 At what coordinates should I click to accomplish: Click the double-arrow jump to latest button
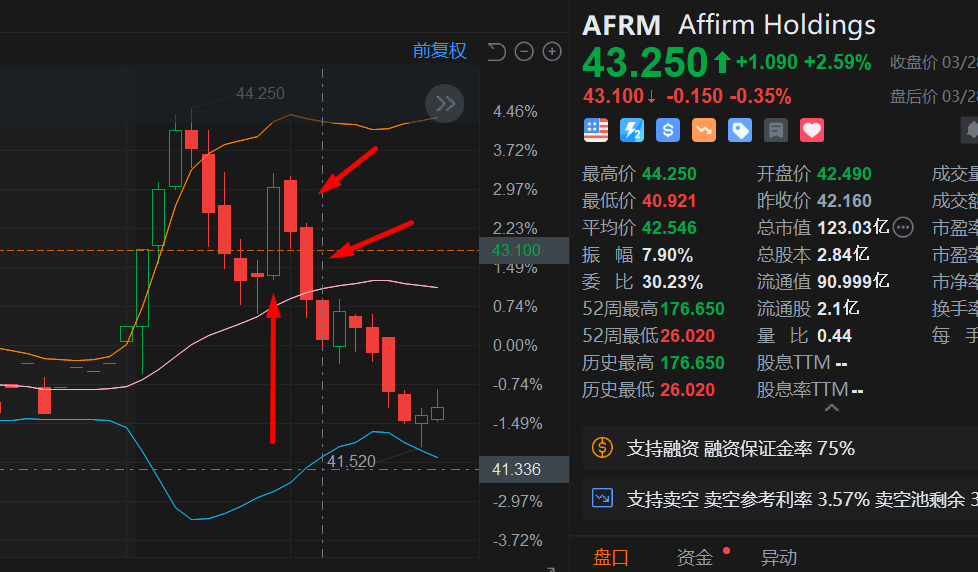(445, 103)
